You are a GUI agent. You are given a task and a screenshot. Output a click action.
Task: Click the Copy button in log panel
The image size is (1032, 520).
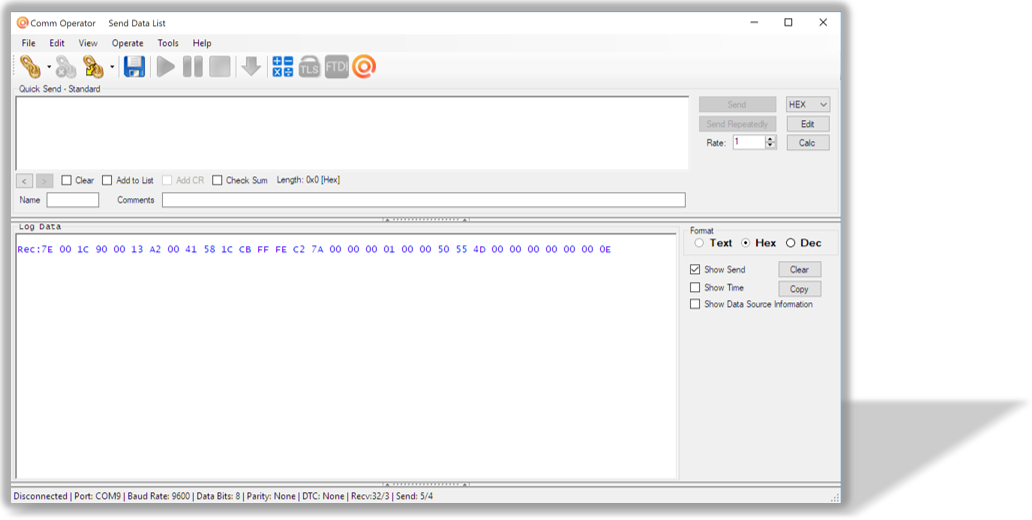tap(800, 289)
